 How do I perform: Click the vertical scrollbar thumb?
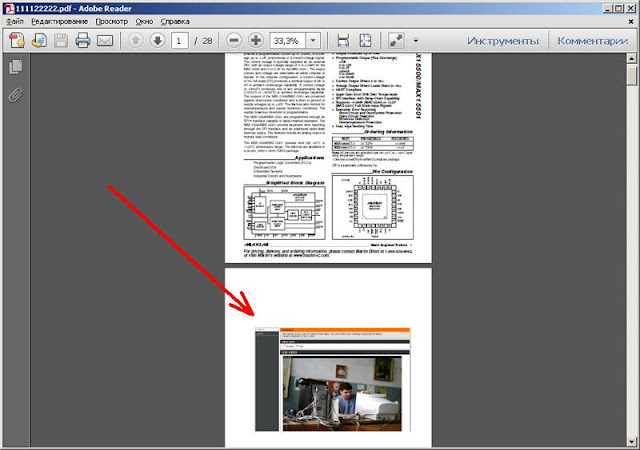(x=631, y=75)
